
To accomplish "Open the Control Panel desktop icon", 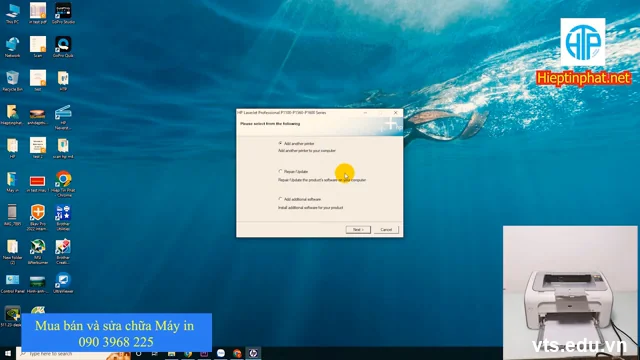I will pos(12,283).
